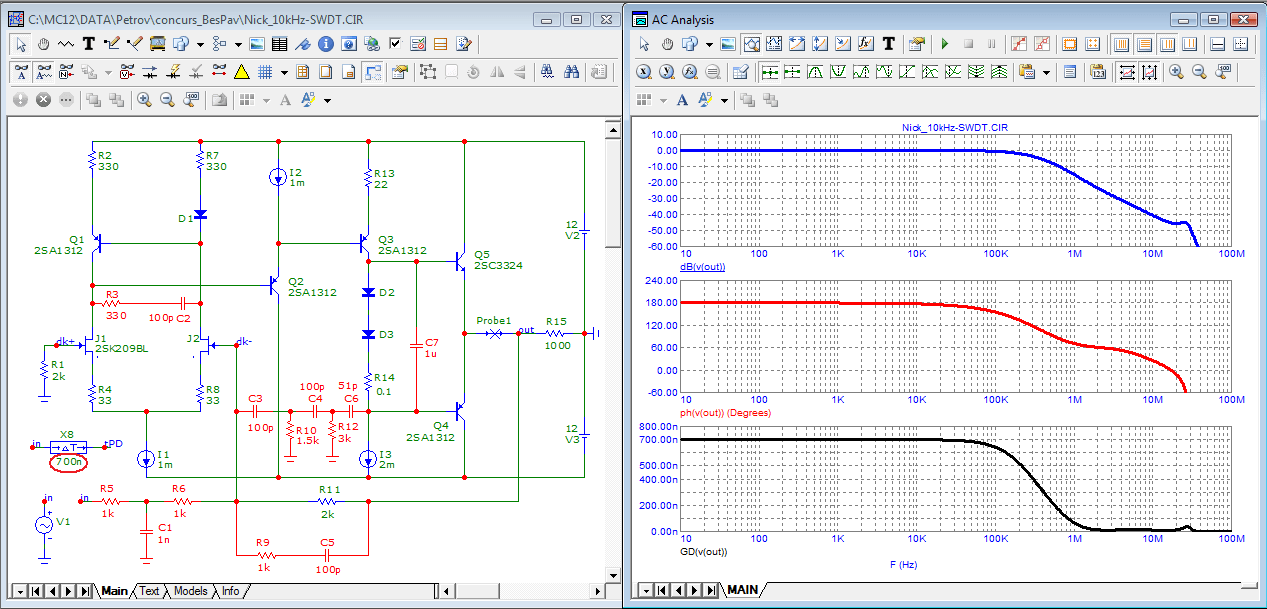
Task: Toggle node voltages display (glasses V icon)
Action: (127, 72)
